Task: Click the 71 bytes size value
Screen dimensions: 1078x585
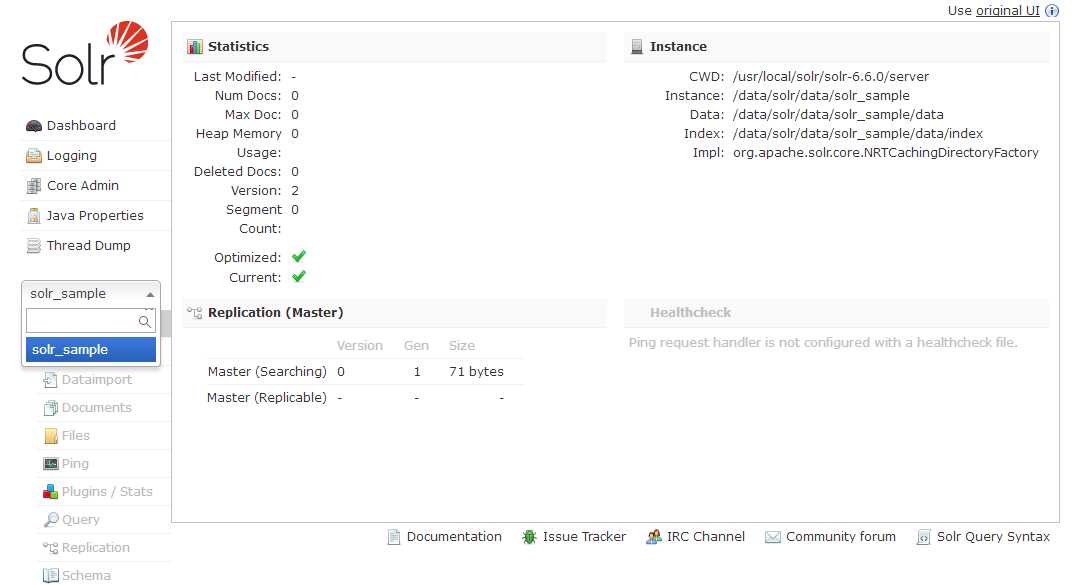Action: pyautogui.click(x=476, y=372)
